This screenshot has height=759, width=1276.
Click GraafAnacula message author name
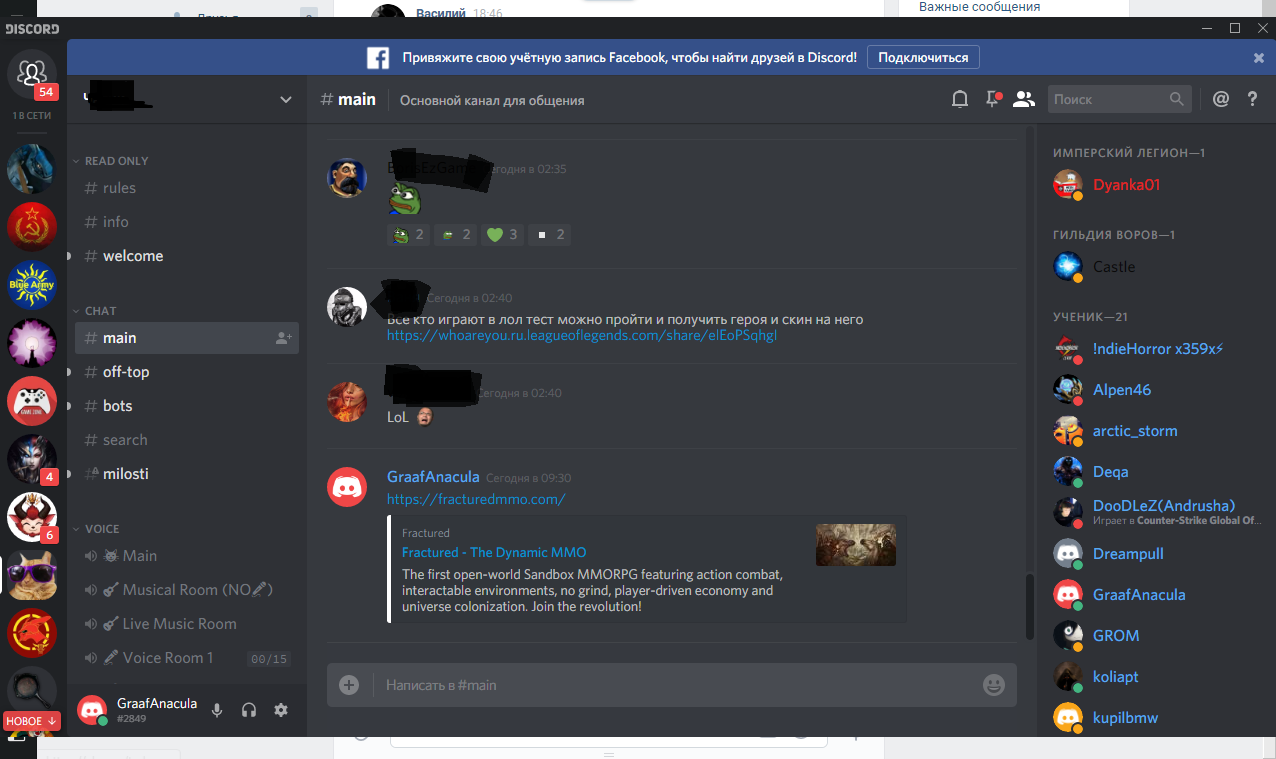pos(433,477)
